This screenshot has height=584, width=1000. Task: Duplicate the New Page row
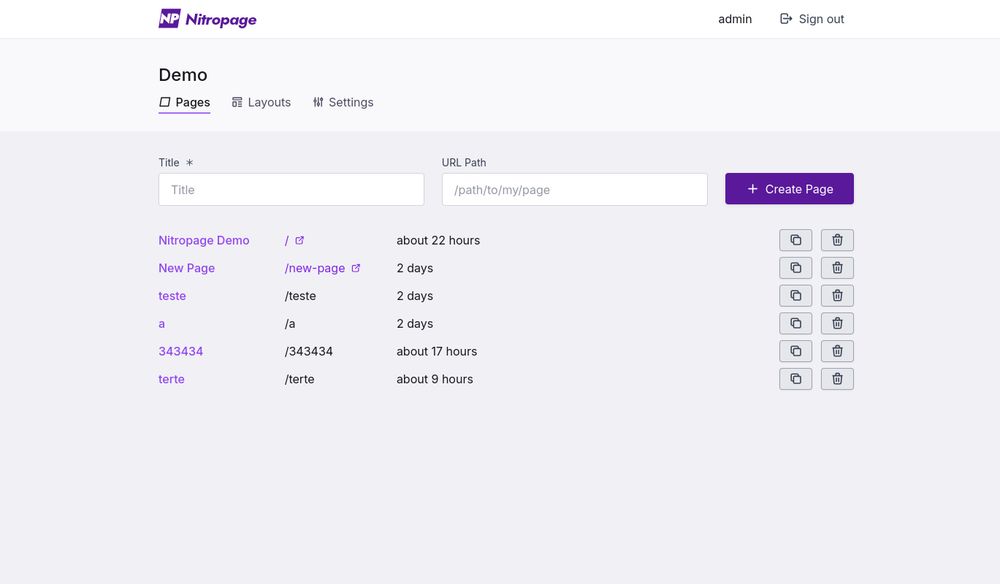(x=795, y=268)
